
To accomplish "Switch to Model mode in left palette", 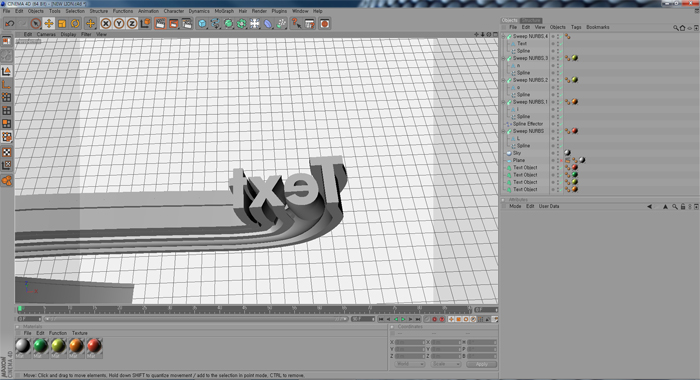I will (6, 71).
